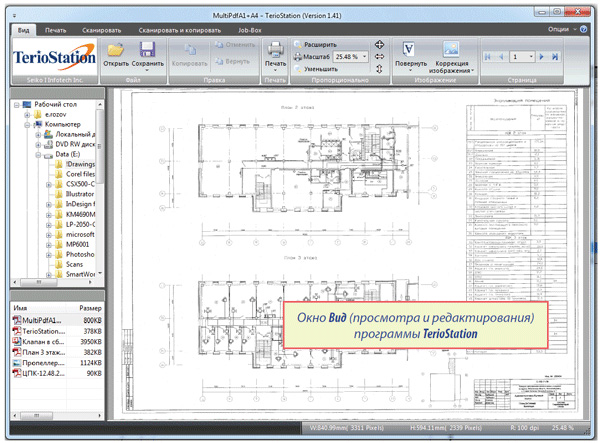Sort file list by Размер column
Image resolution: width=600 pixels, height=443 pixels.
pos(90,308)
